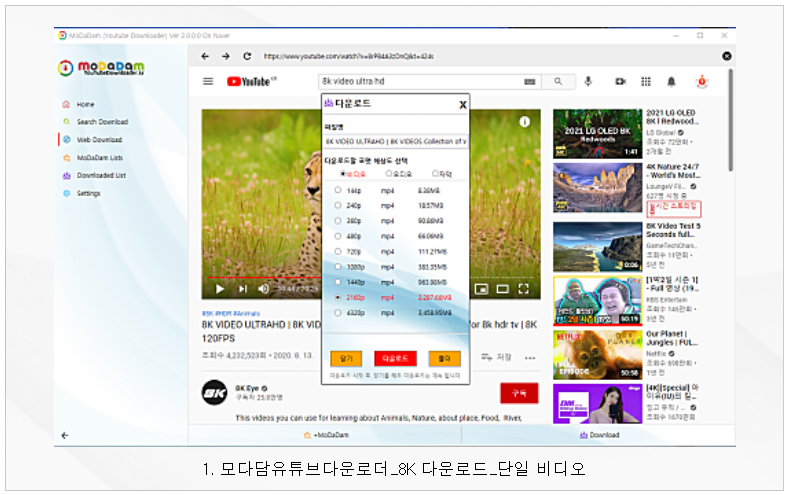
Task: Open the YouTube apps grid icon
Action: click(x=646, y=81)
